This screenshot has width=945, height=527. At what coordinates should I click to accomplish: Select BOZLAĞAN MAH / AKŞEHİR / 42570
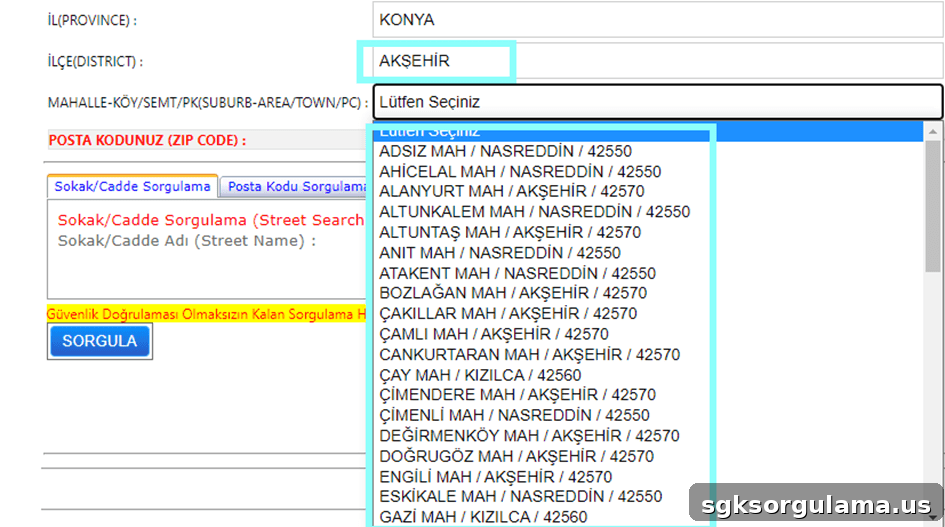tap(648, 294)
